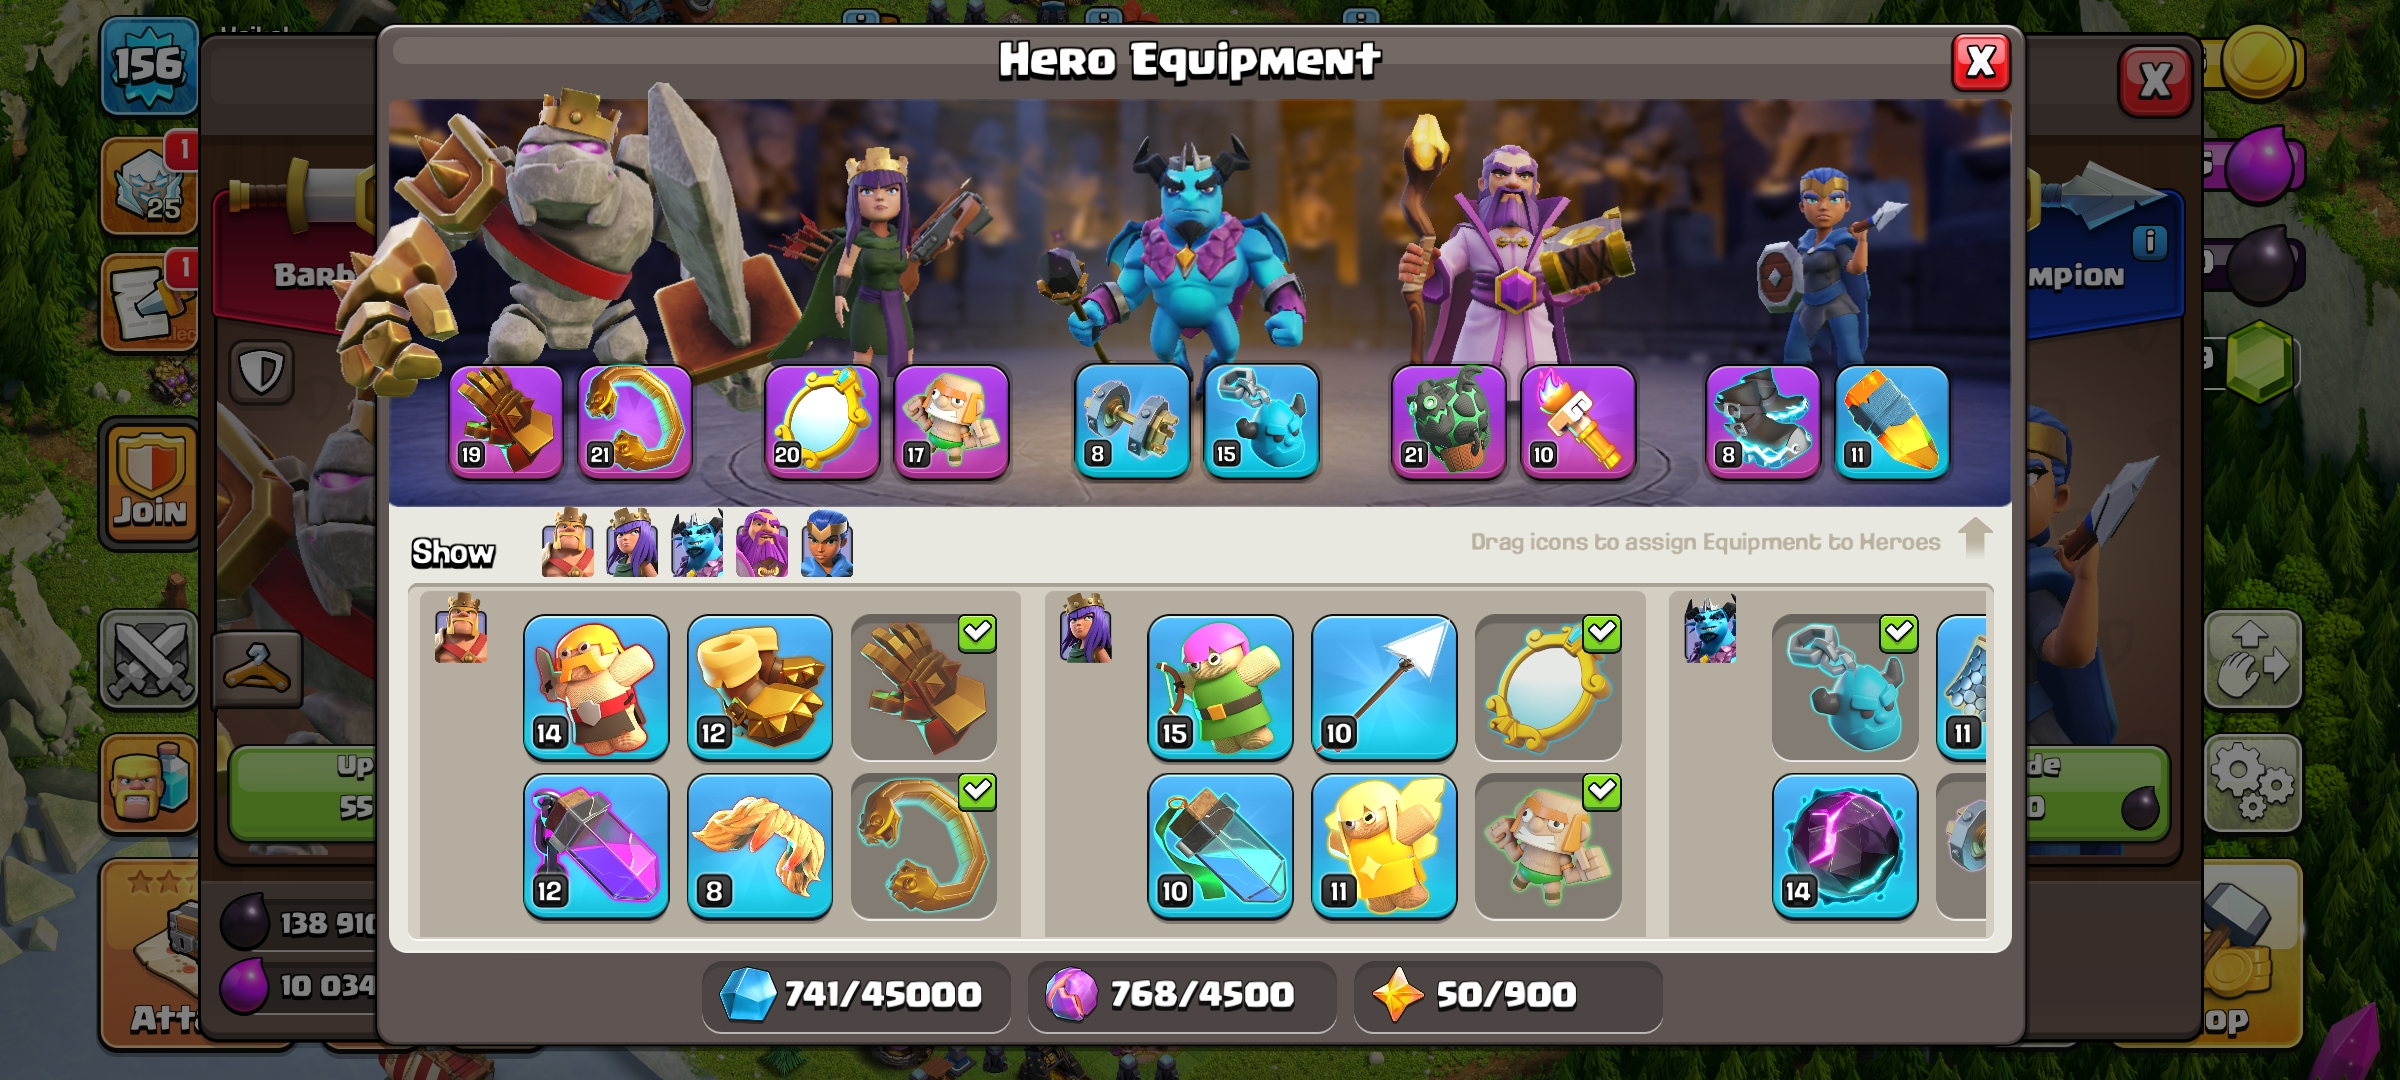Image resolution: width=2400 pixels, height=1080 pixels.
Task: Tap the level 10 Invisibility Vial equipment
Action: [x=1220, y=846]
